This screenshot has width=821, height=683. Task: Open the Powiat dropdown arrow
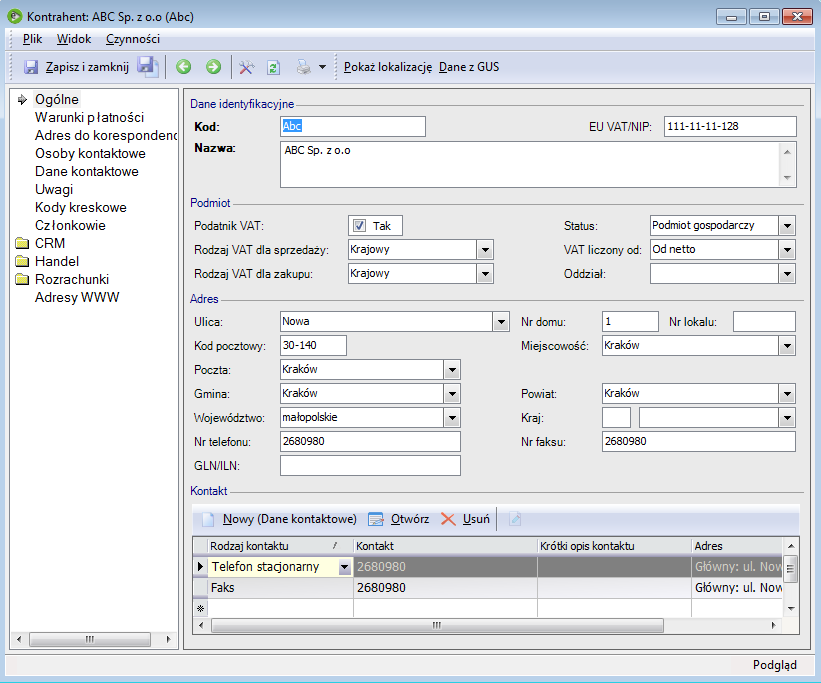(x=787, y=394)
